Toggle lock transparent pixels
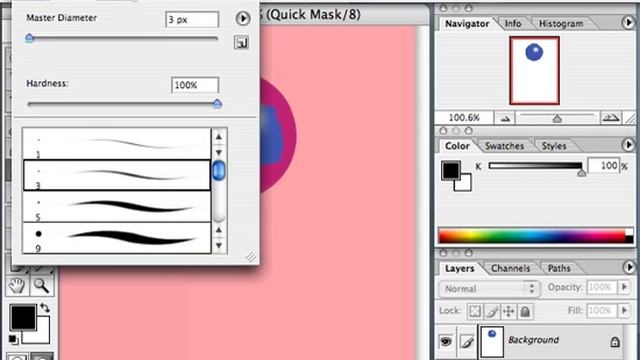This screenshot has height=360, width=640. pyautogui.click(x=475, y=311)
